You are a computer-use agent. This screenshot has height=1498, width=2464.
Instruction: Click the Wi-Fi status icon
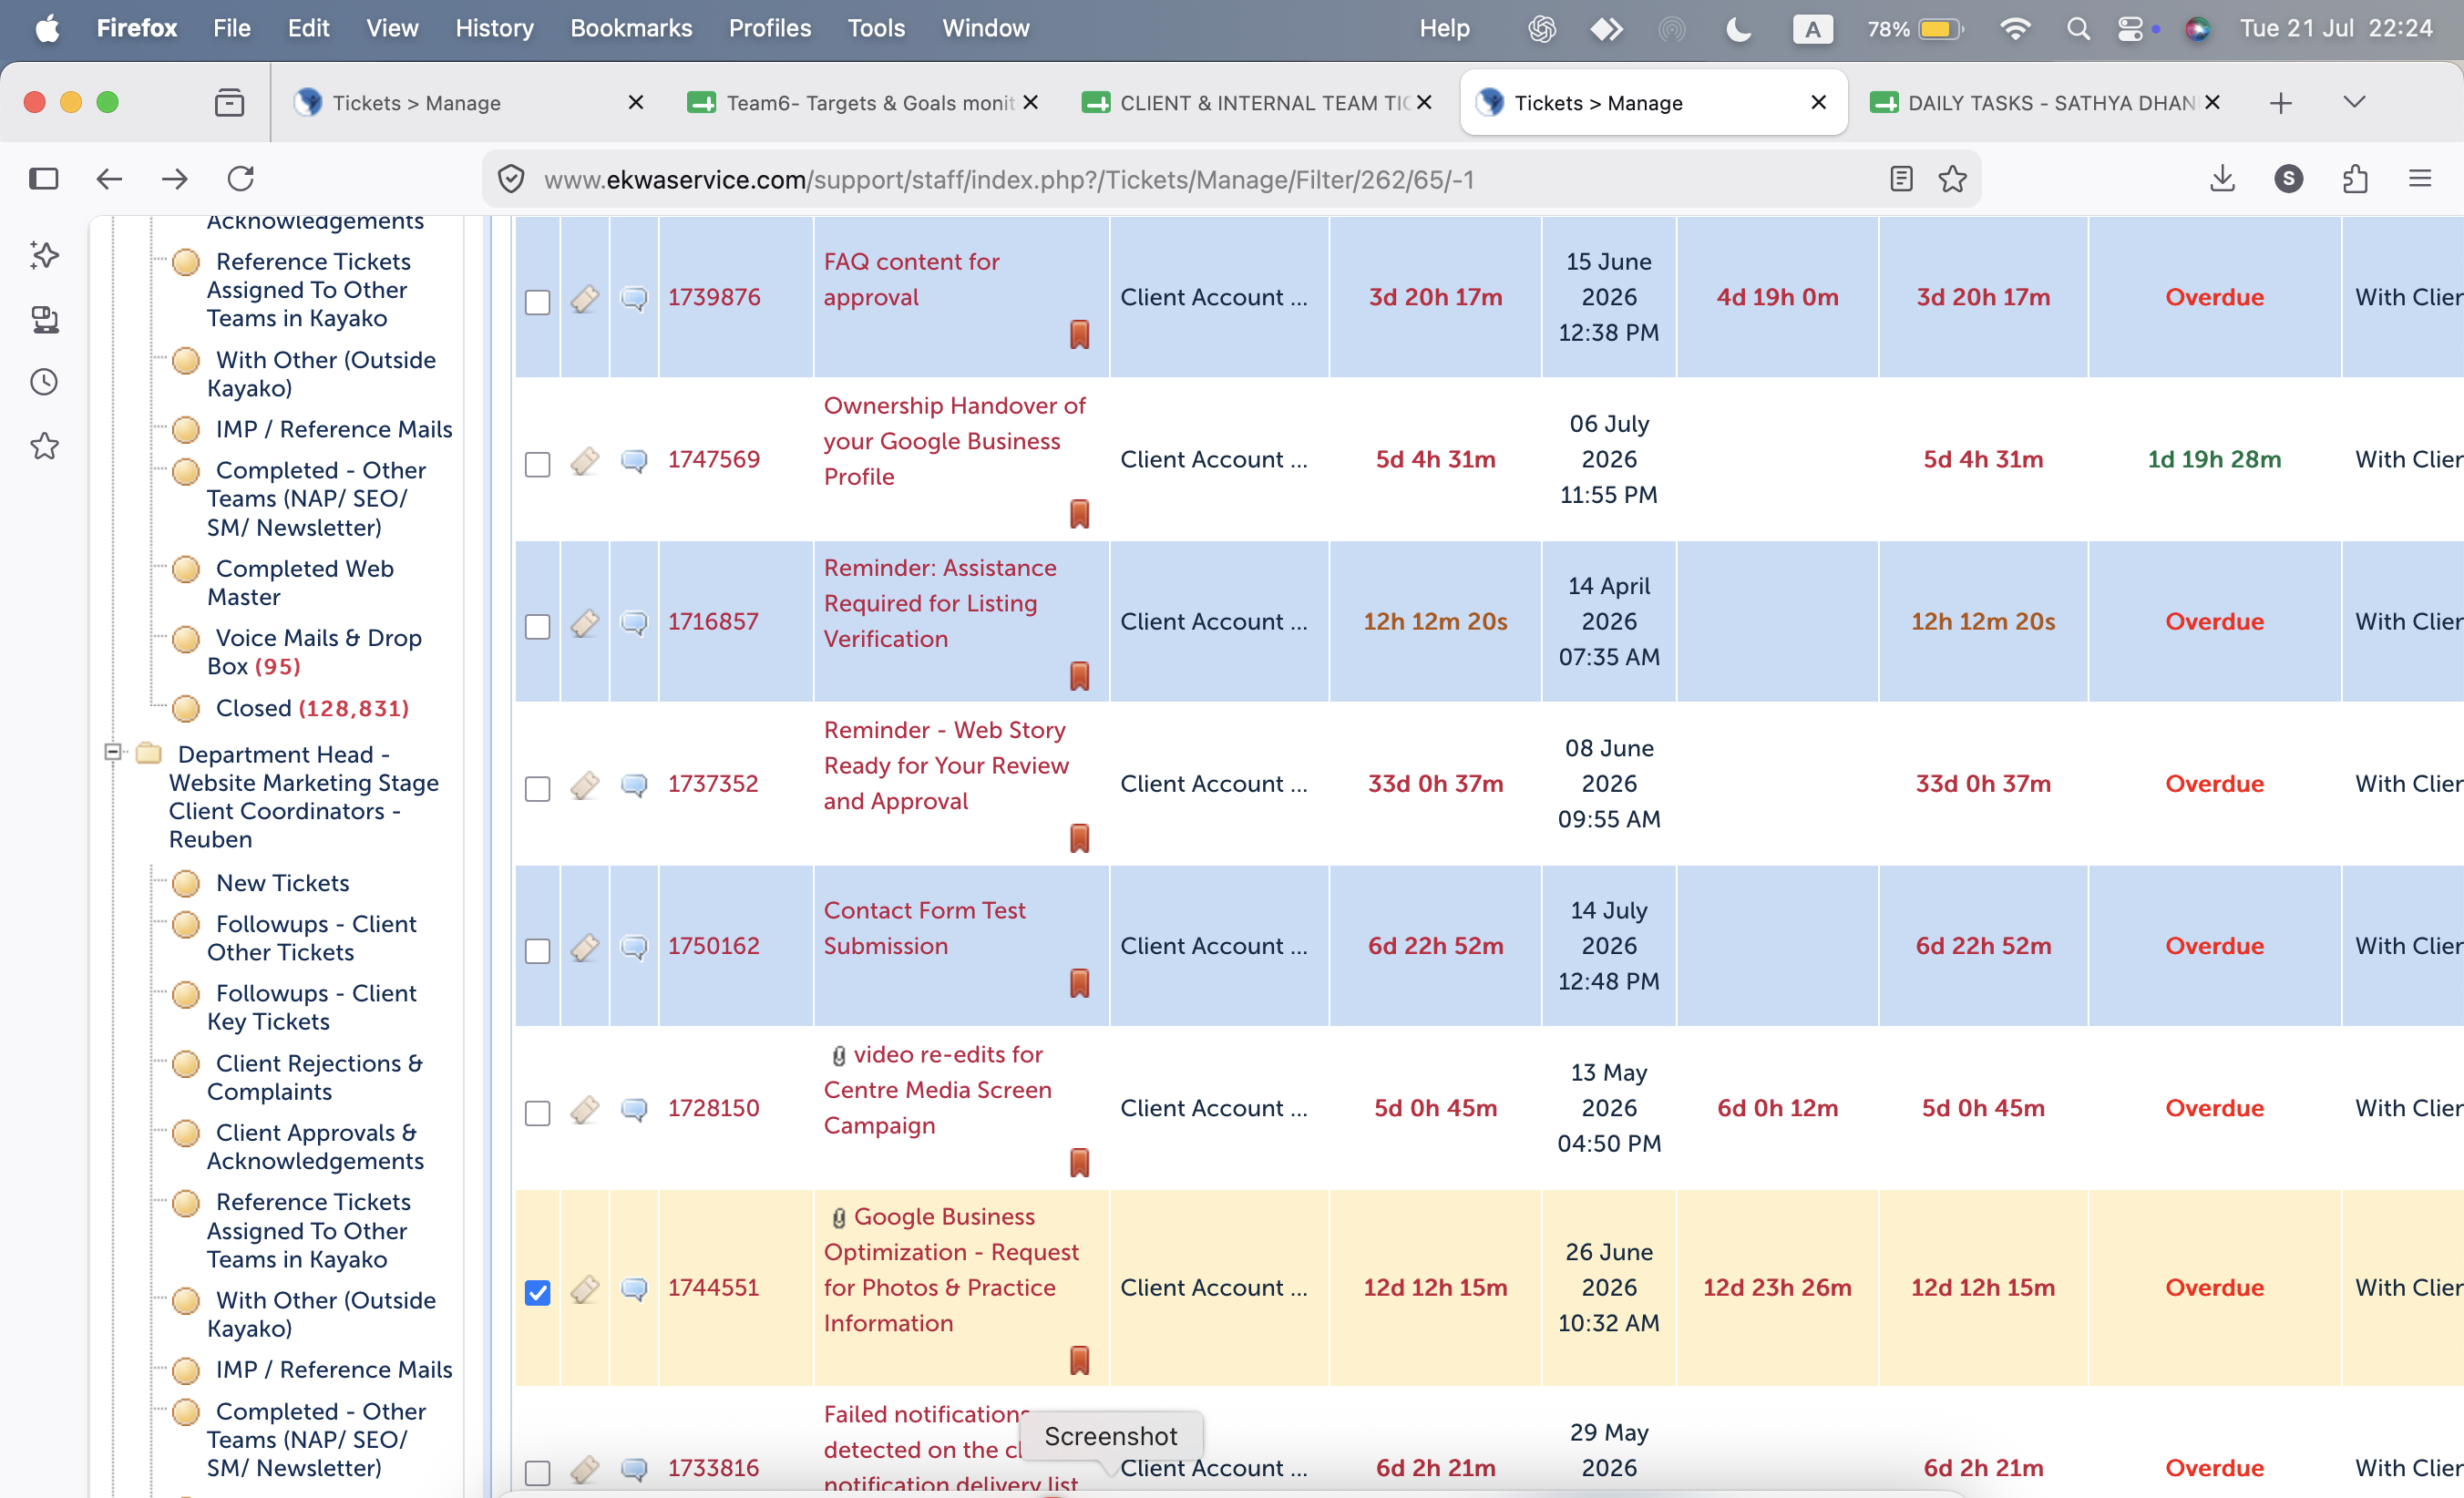[x=2015, y=29]
